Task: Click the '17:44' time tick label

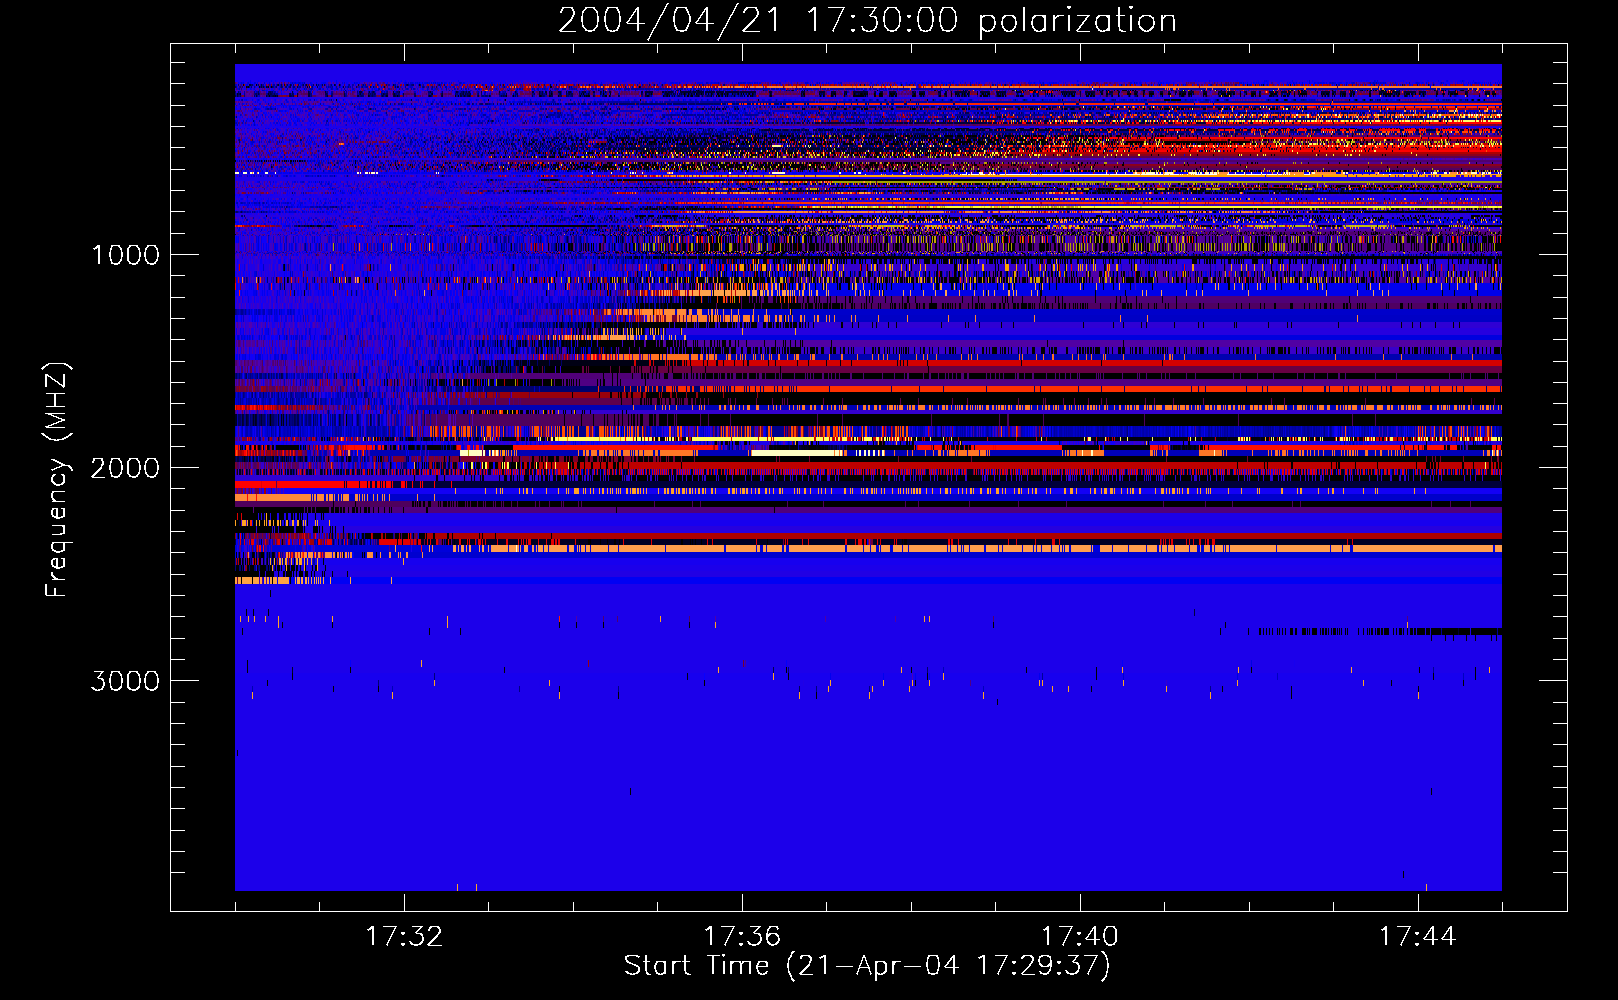Action: coord(1417,937)
